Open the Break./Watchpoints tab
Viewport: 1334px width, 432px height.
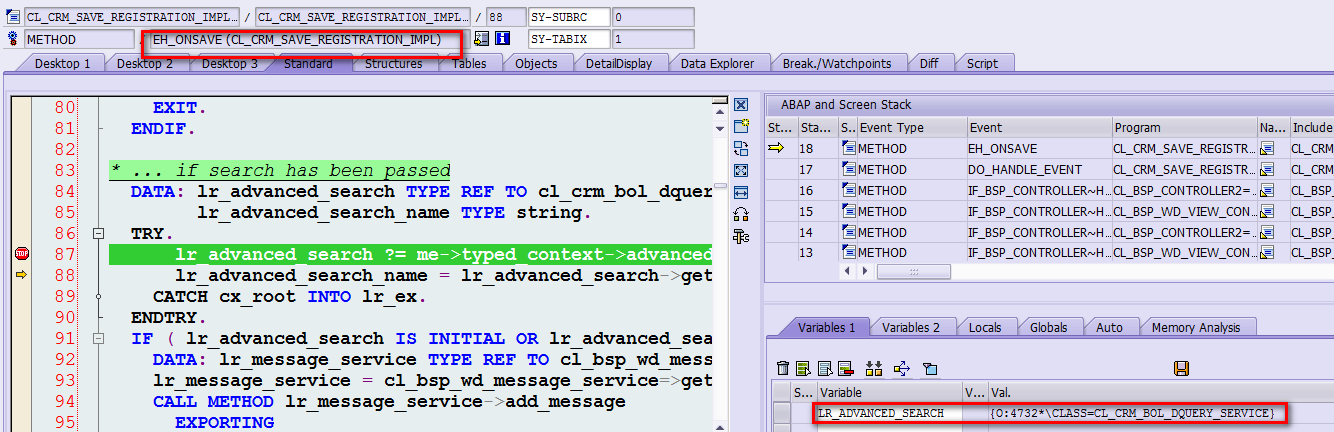pos(836,63)
